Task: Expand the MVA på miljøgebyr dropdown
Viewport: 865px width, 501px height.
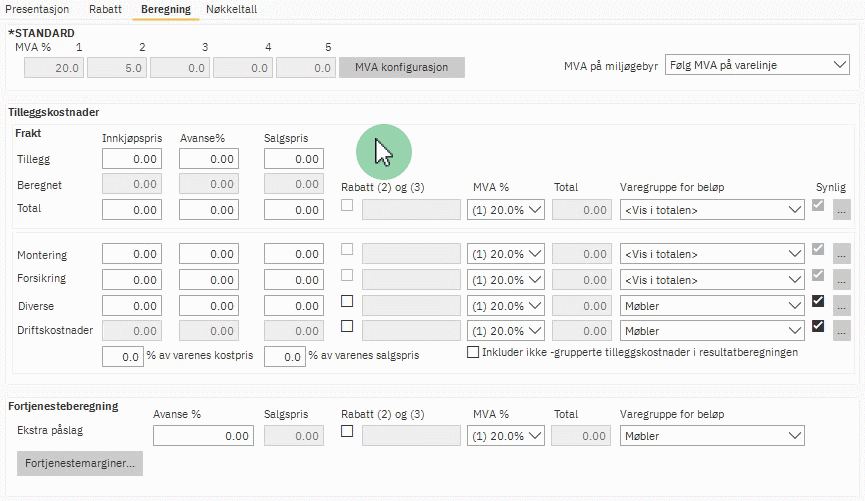Action: pyautogui.click(x=757, y=65)
